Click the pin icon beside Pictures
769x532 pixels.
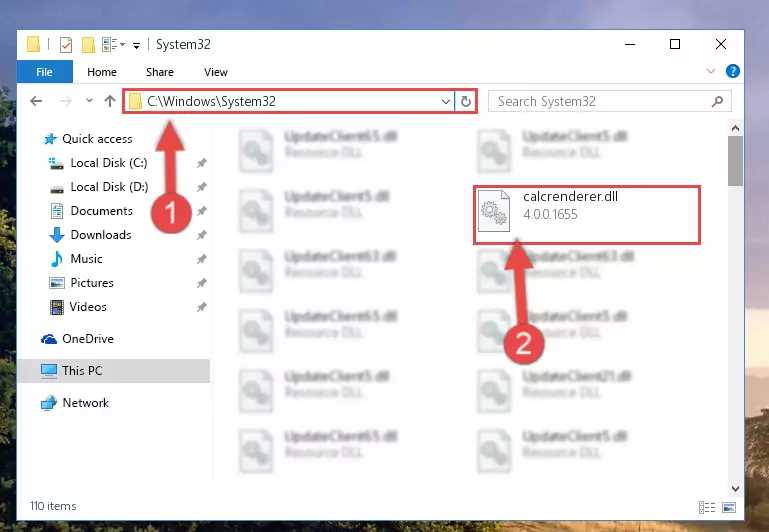202,283
